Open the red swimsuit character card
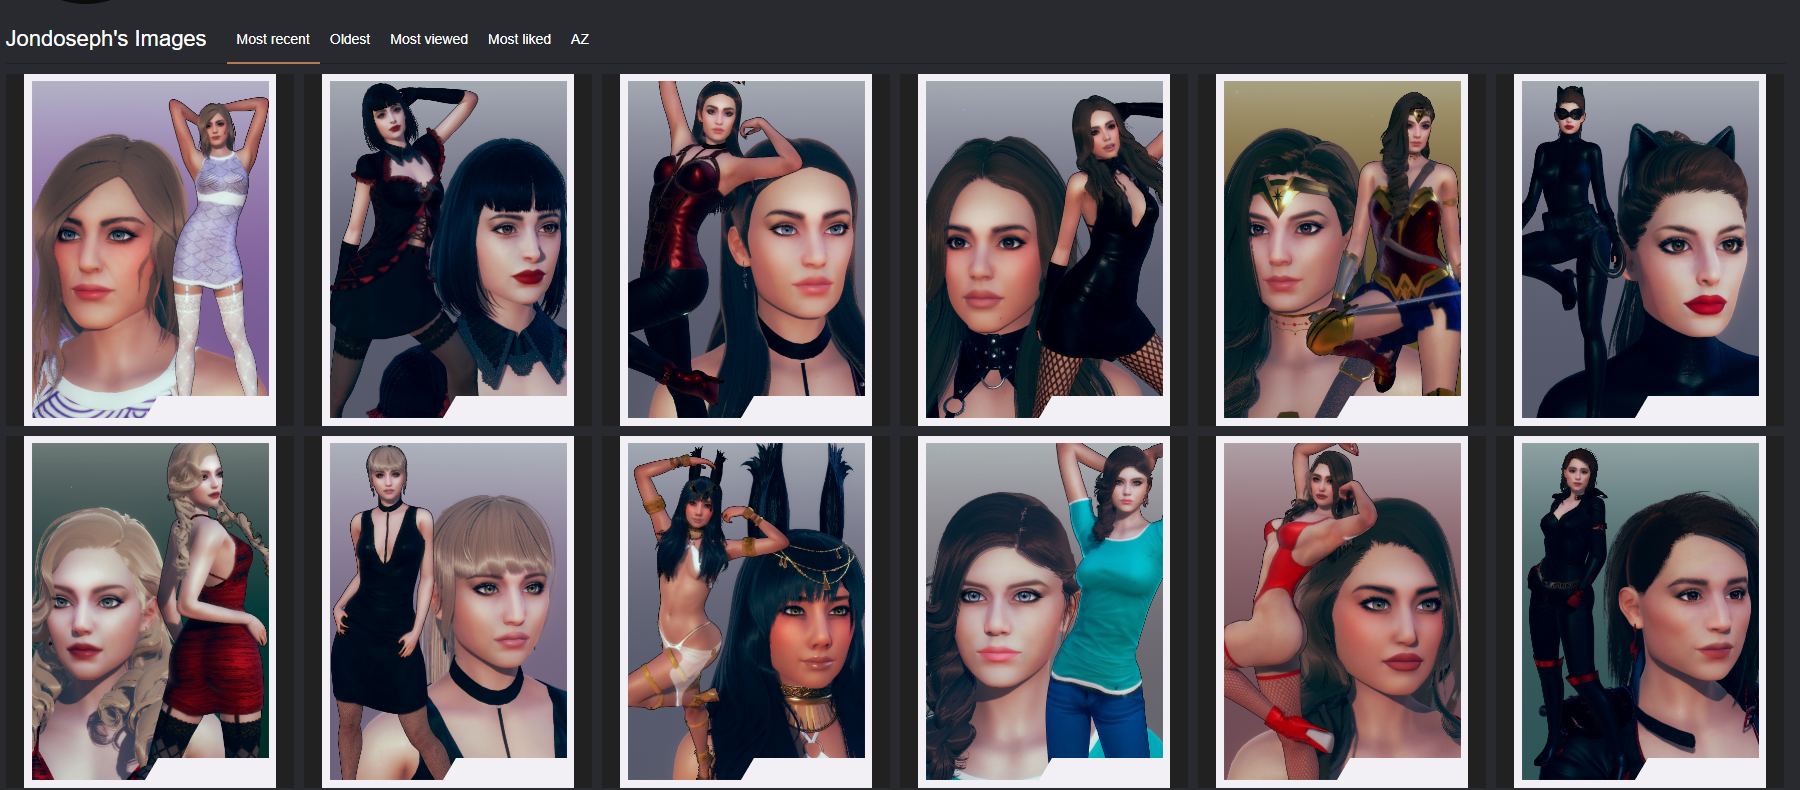 (1342, 612)
